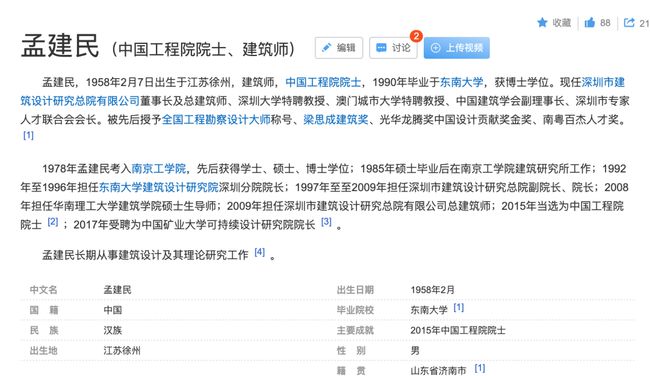This screenshot has height=376, width=650.
Task: Click reference [1] beside 山东省济南市
Action: (x=480, y=368)
